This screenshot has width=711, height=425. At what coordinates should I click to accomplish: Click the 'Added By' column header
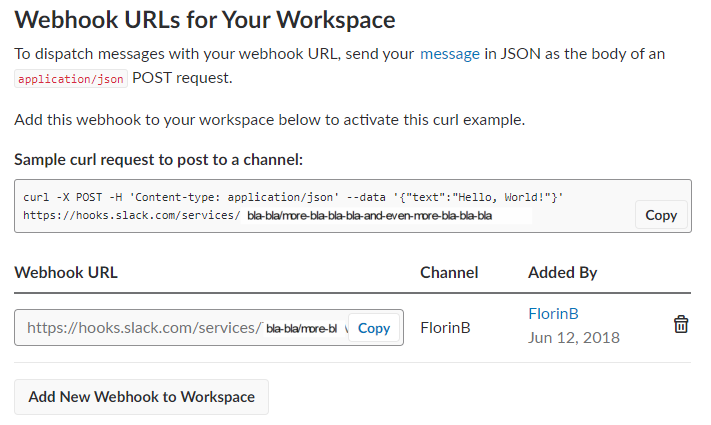[x=562, y=273]
